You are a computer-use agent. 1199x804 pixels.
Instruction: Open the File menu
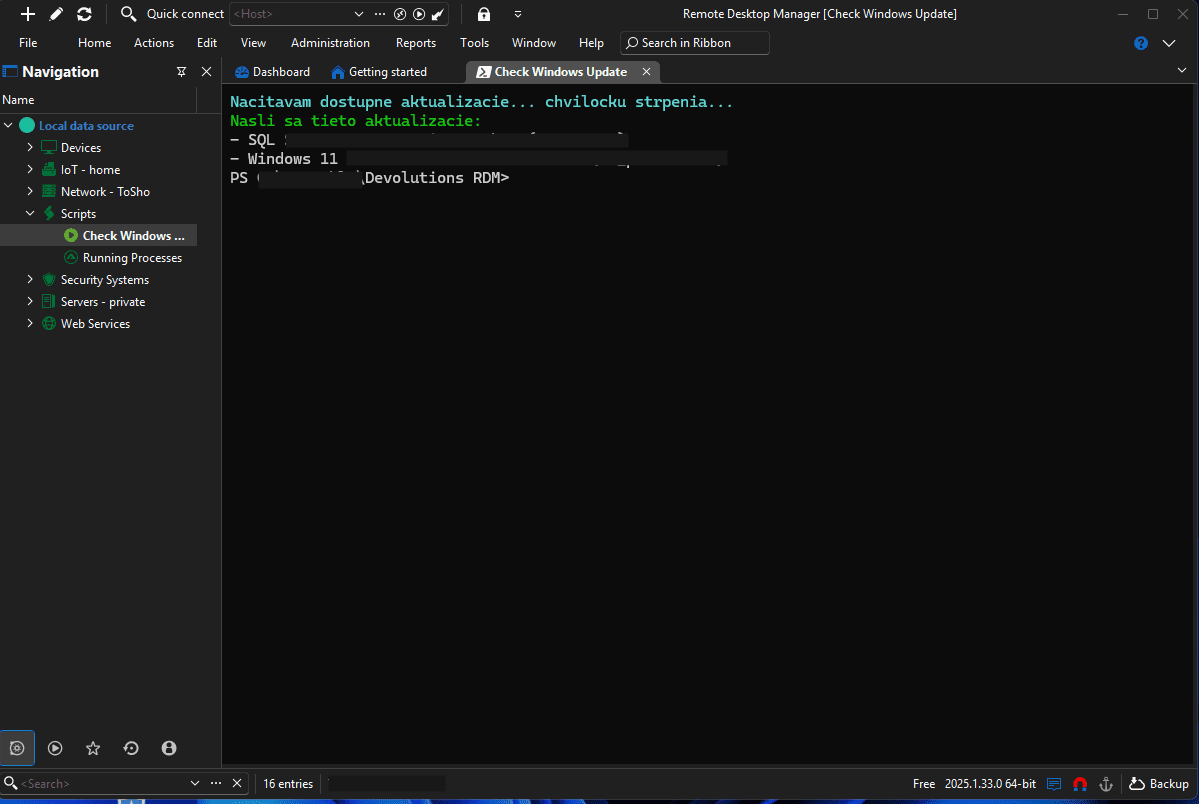point(28,43)
